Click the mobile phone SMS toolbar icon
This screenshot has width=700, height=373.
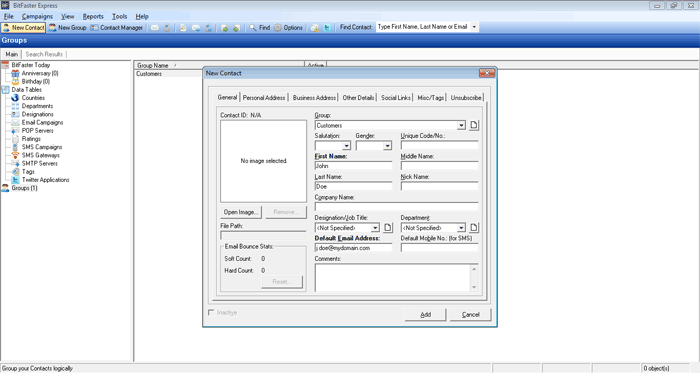(167, 28)
